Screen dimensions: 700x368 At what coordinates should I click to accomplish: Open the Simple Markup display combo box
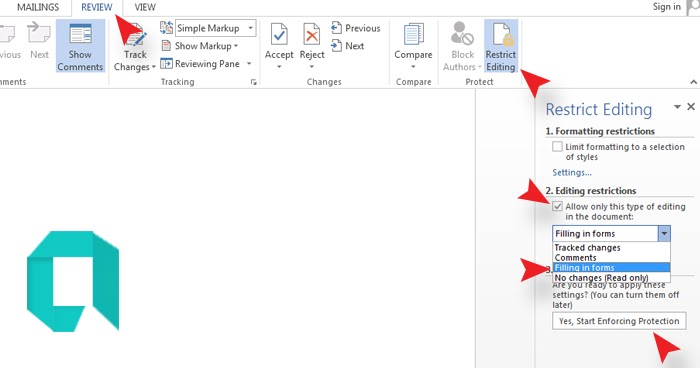[216, 28]
